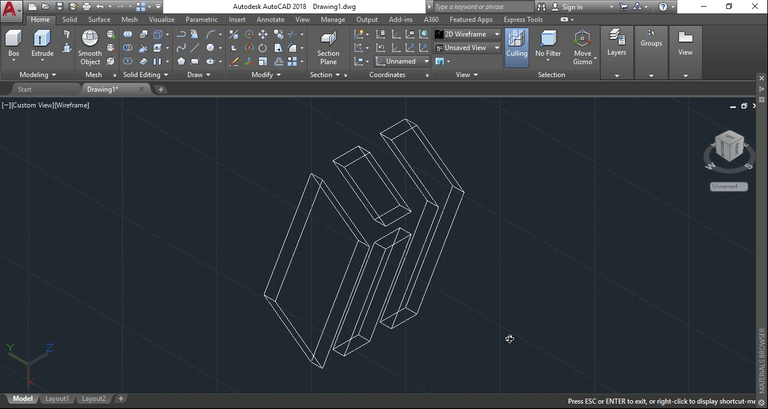Close the Drawing1 file tab
Screen dimensions: 768x409
click(x=141, y=89)
